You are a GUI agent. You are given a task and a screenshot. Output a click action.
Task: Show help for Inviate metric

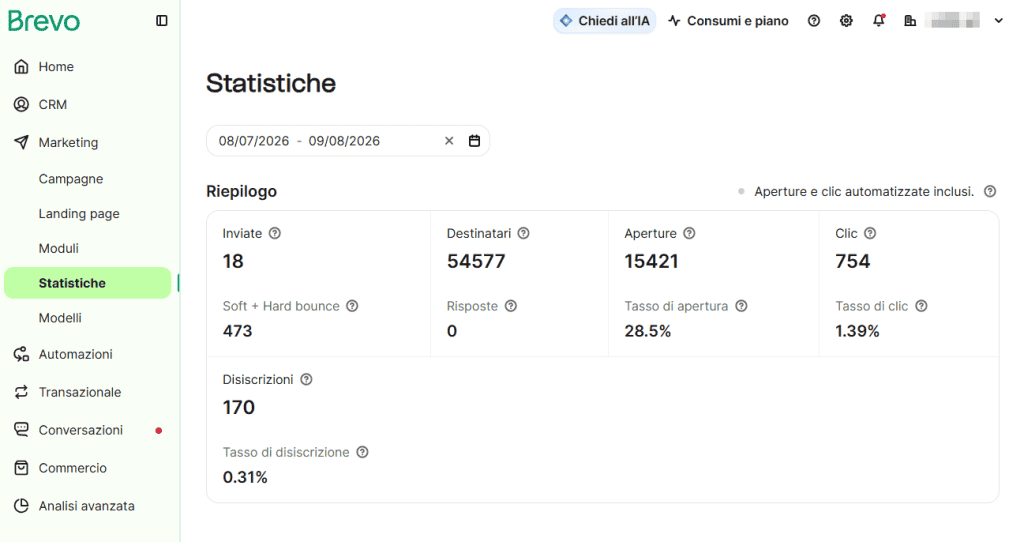coord(275,233)
